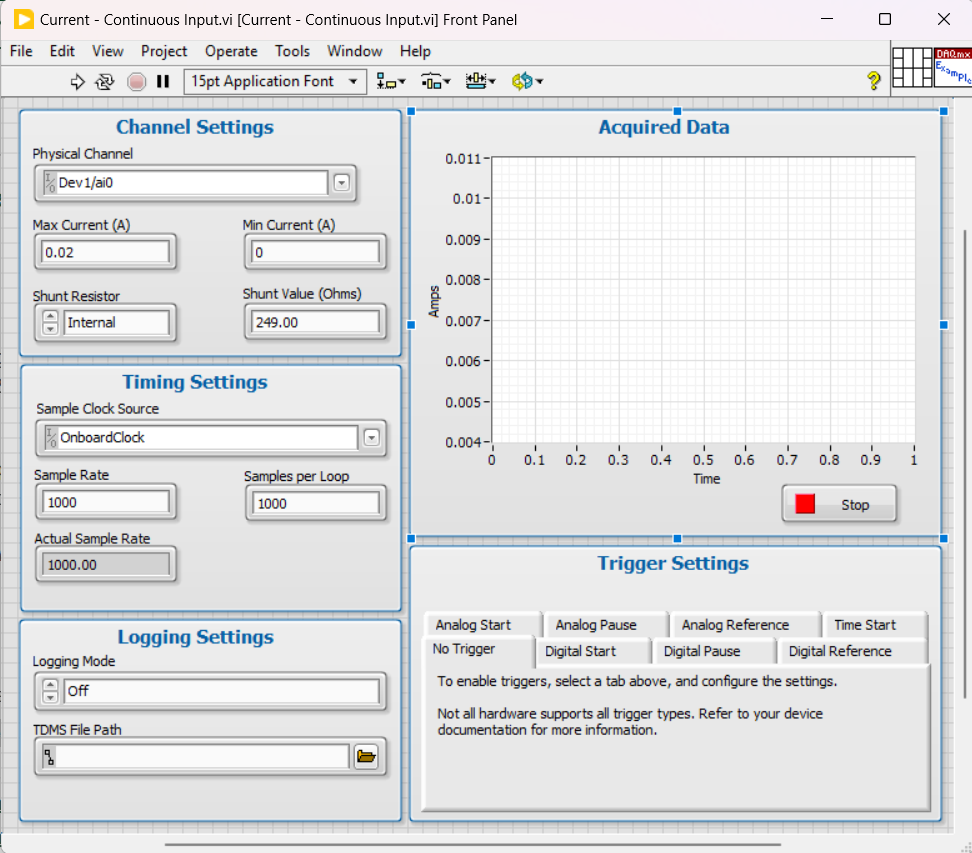Open the Window menu

[355, 51]
